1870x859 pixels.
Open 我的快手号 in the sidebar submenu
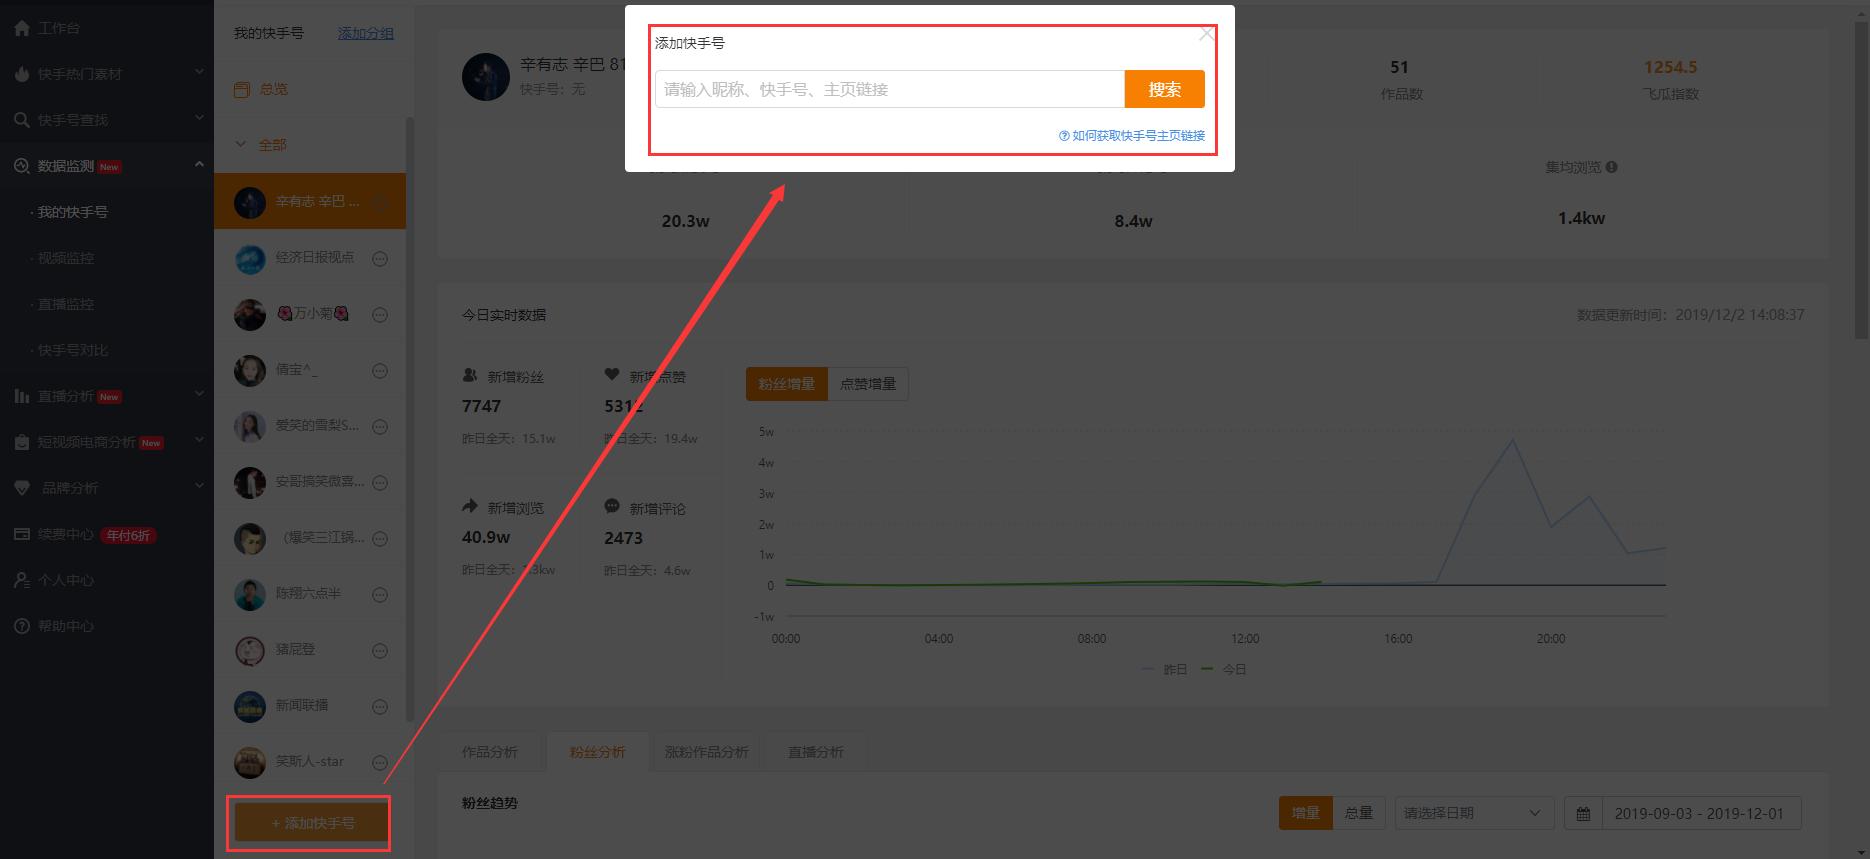coord(73,212)
